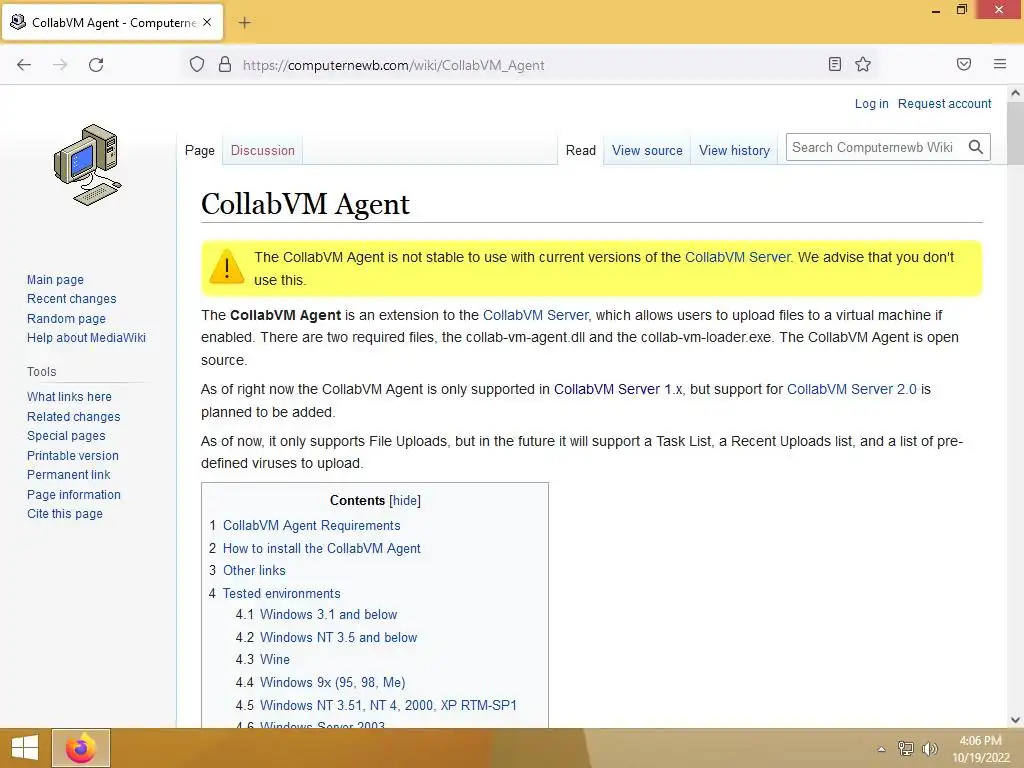Open Related changes tool
Screen dimensions: 1024x768
[x=74, y=417]
